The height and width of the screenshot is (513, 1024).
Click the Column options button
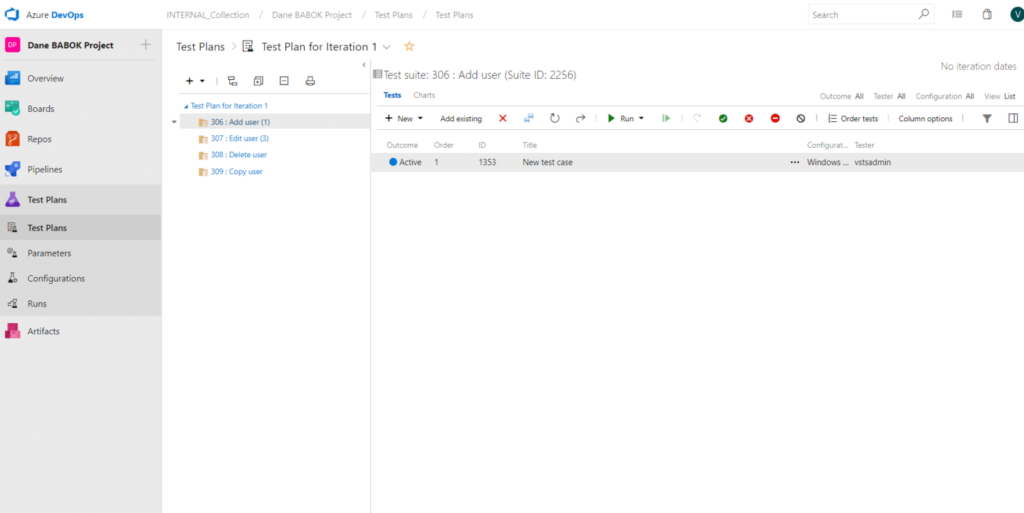click(925, 118)
